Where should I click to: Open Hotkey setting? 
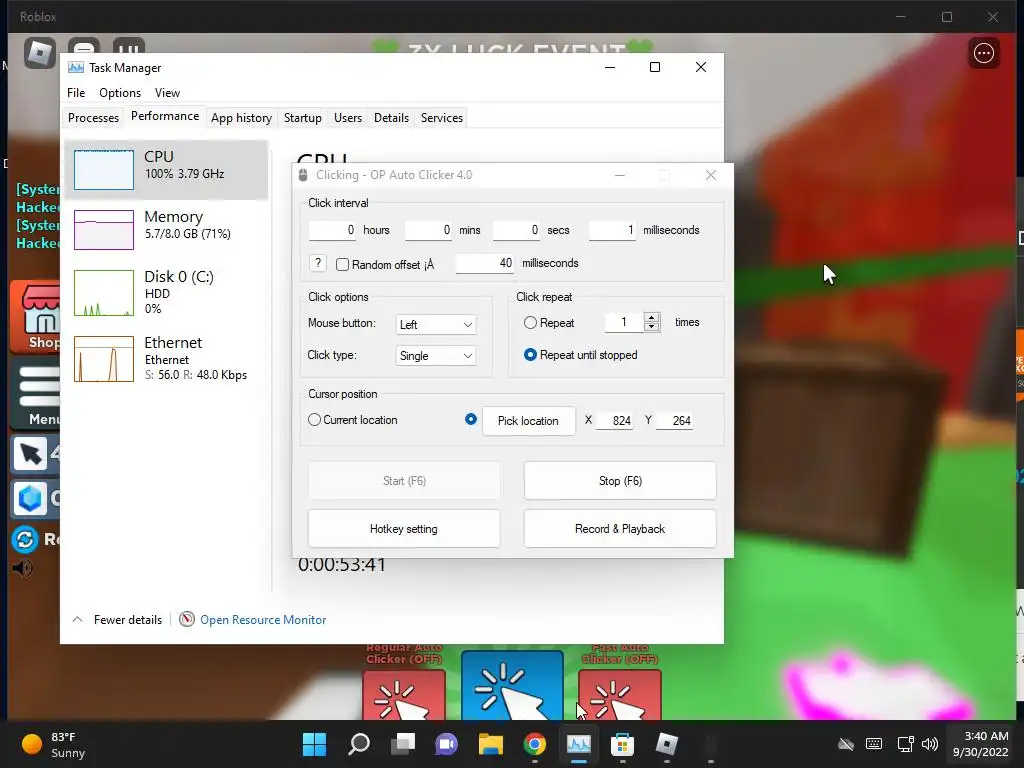coord(404,529)
